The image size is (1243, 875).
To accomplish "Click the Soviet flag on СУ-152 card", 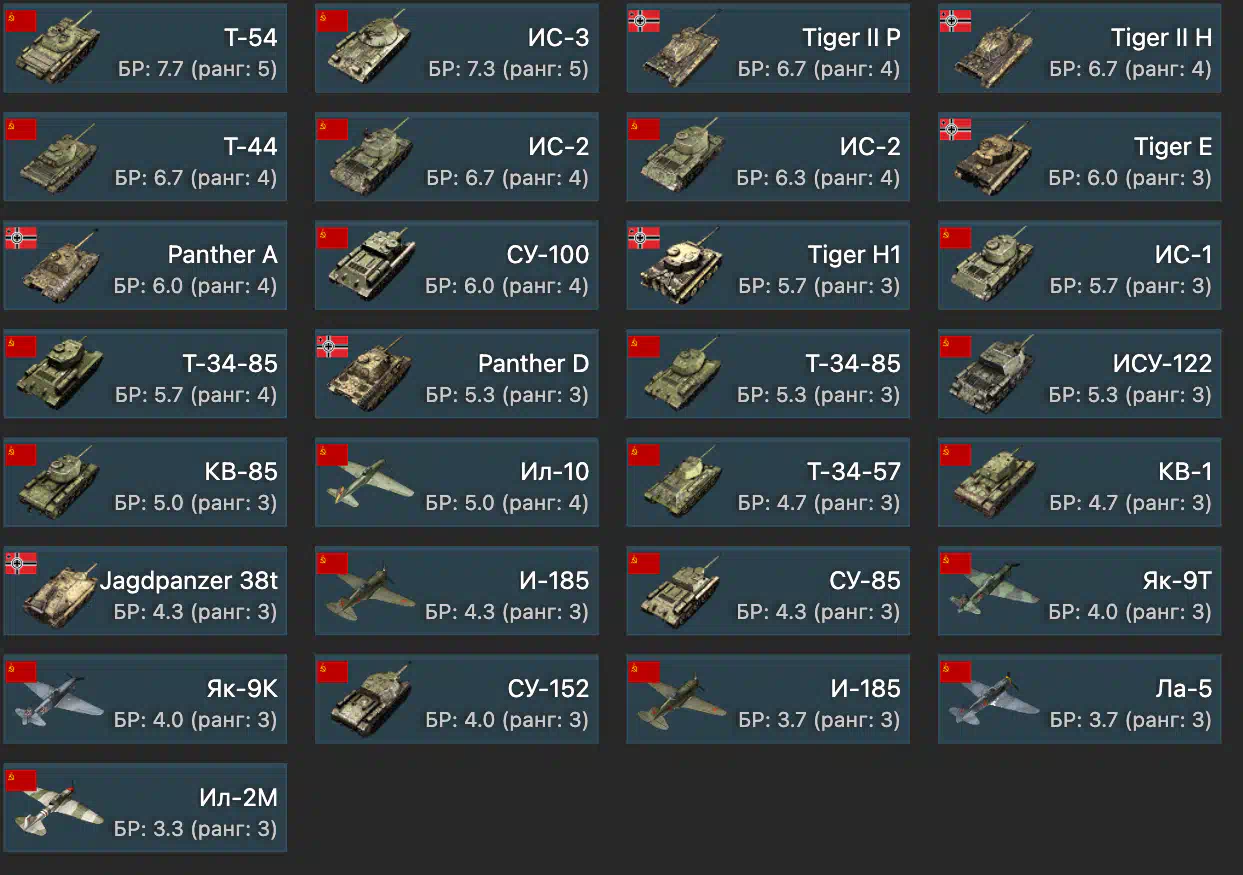I will [x=333, y=671].
